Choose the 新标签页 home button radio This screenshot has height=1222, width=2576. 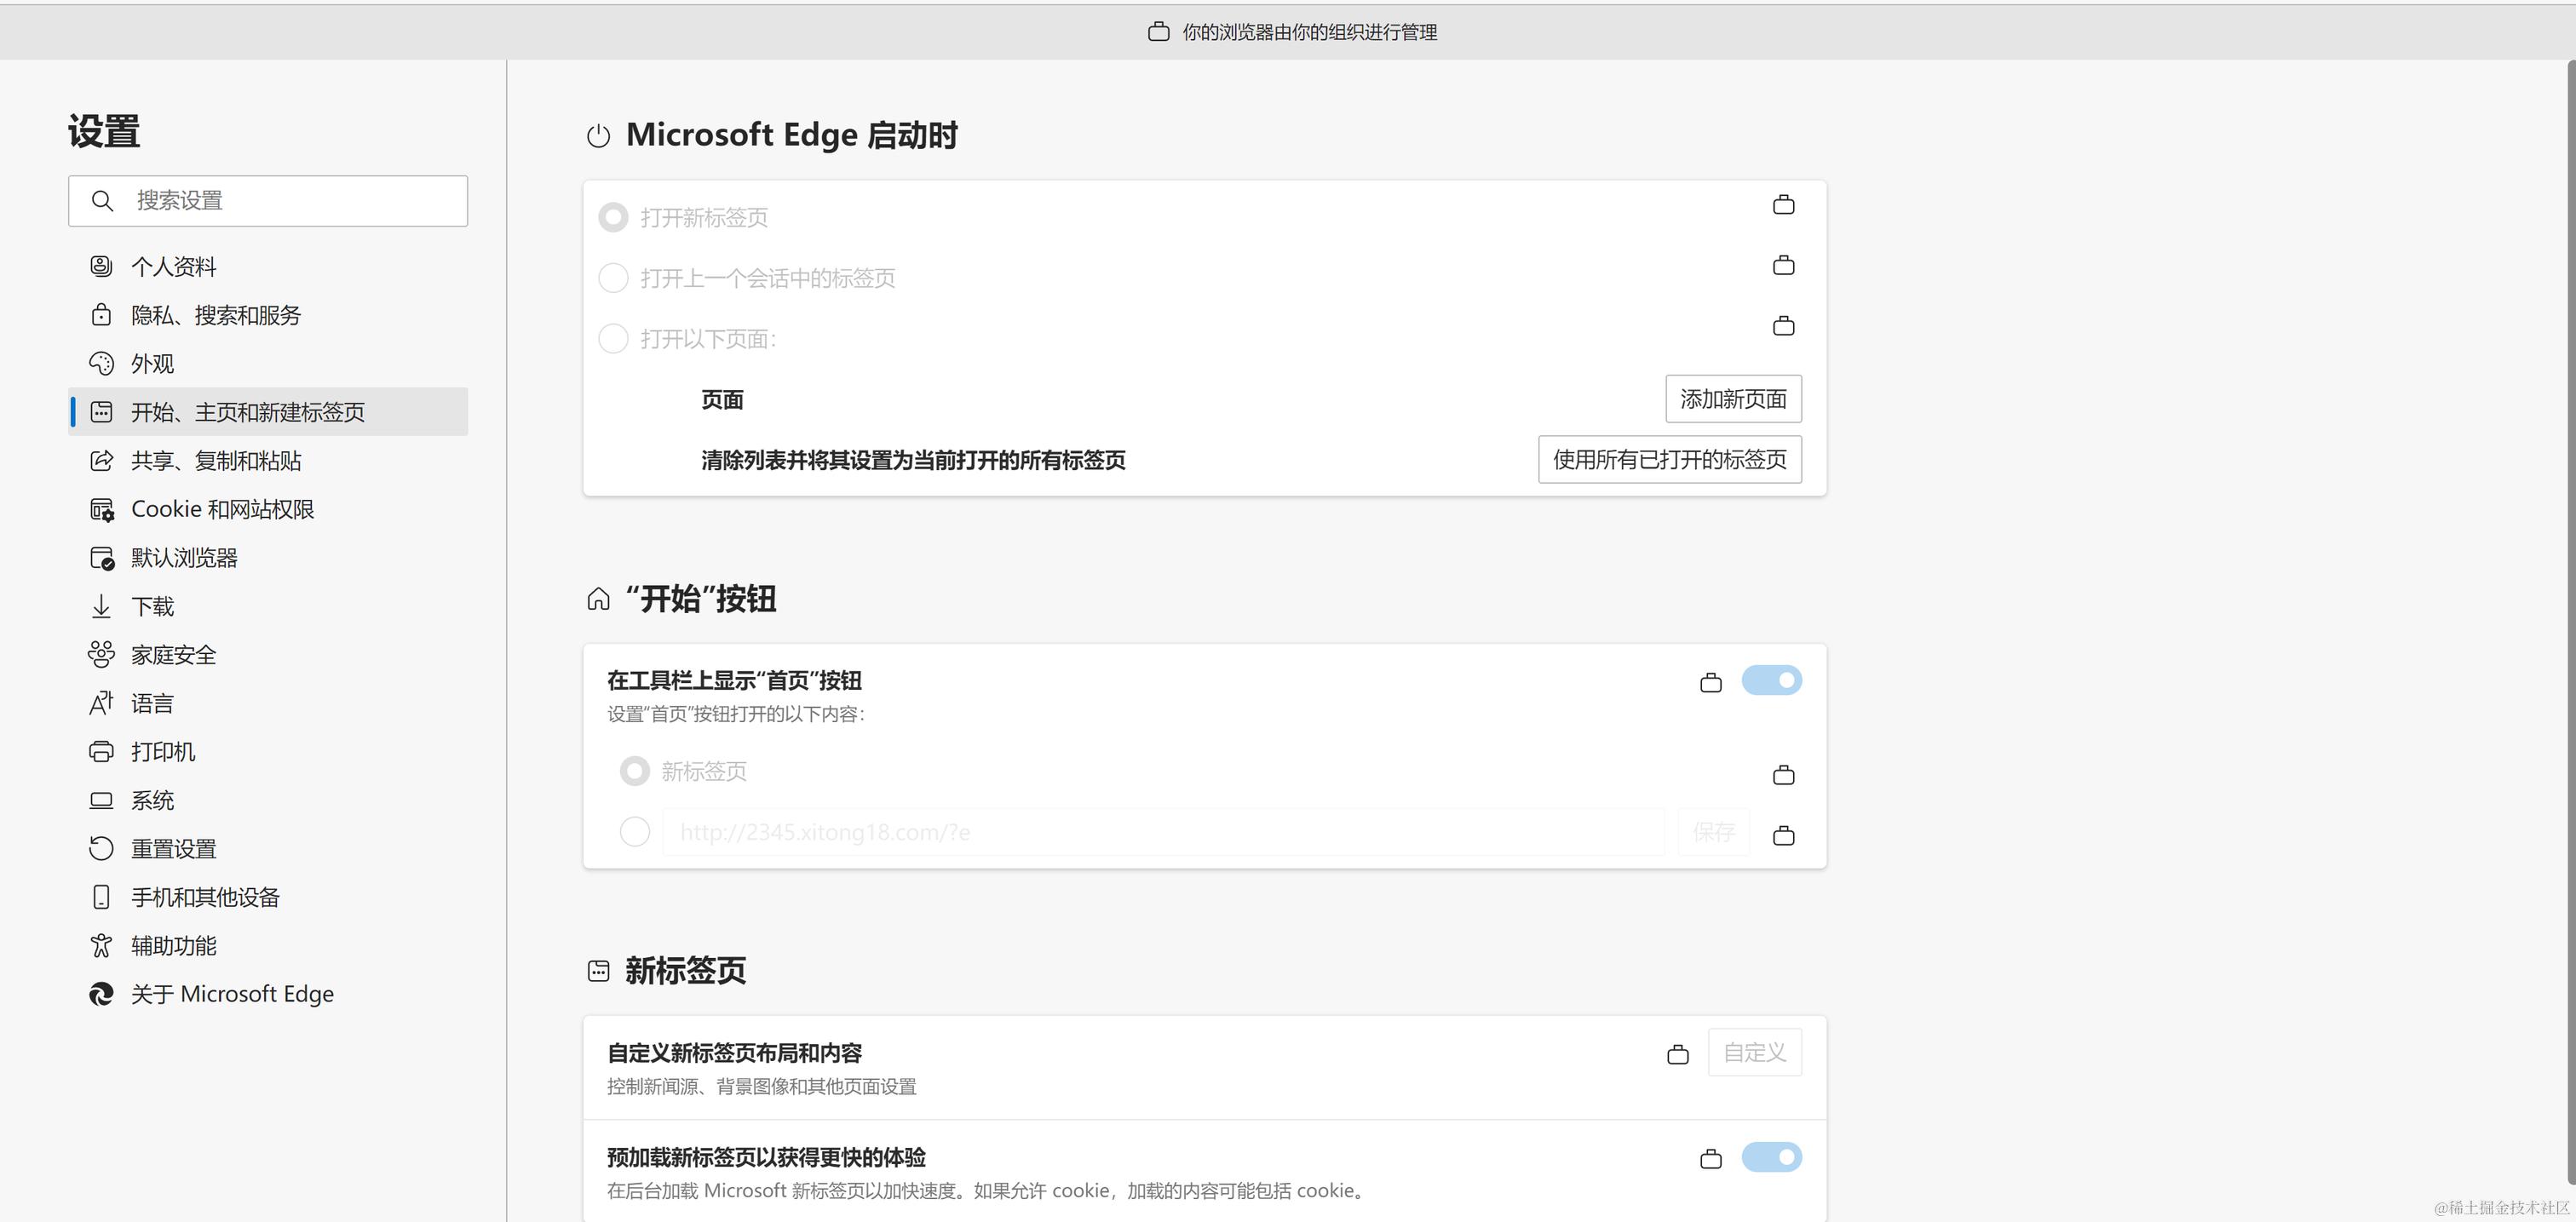tap(634, 771)
